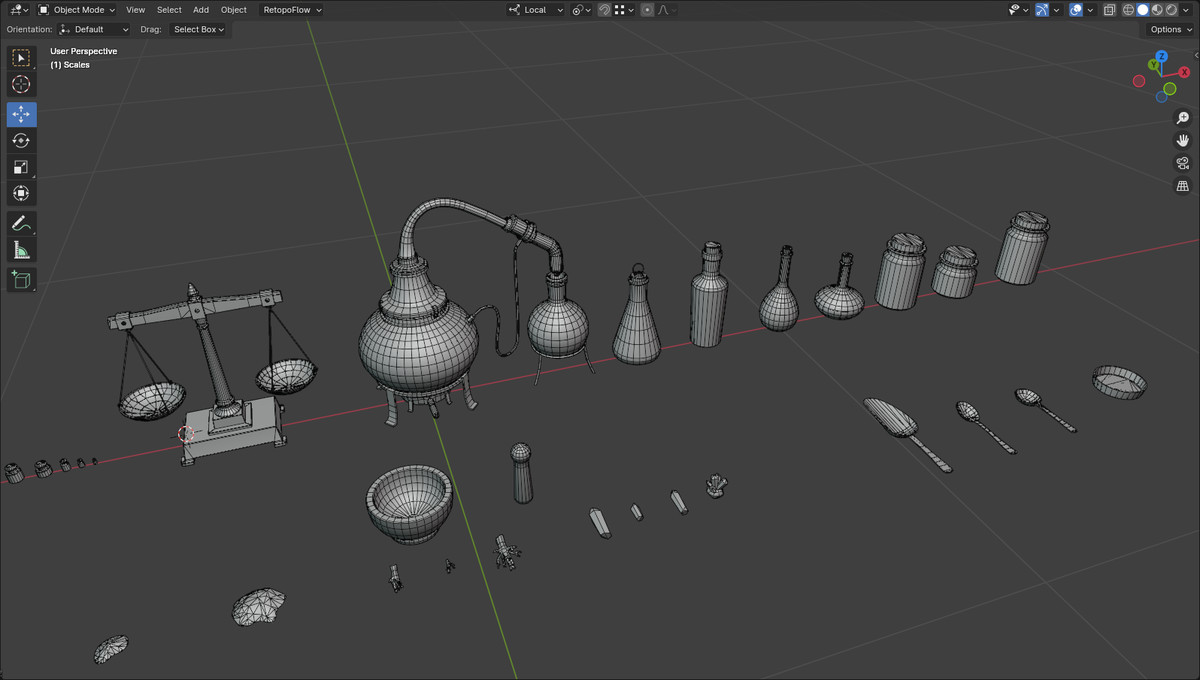Viewport: 1200px width, 680px height.
Task: Choose the Scale tool
Action: pyautogui.click(x=22, y=167)
